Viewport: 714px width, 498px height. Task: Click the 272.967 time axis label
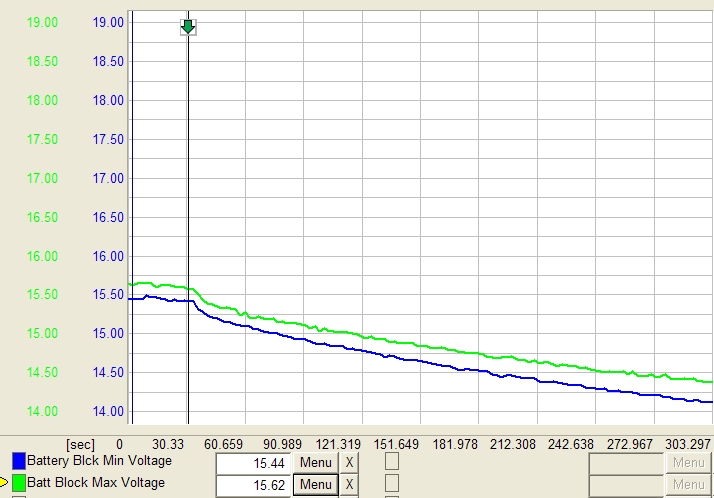[629, 444]
